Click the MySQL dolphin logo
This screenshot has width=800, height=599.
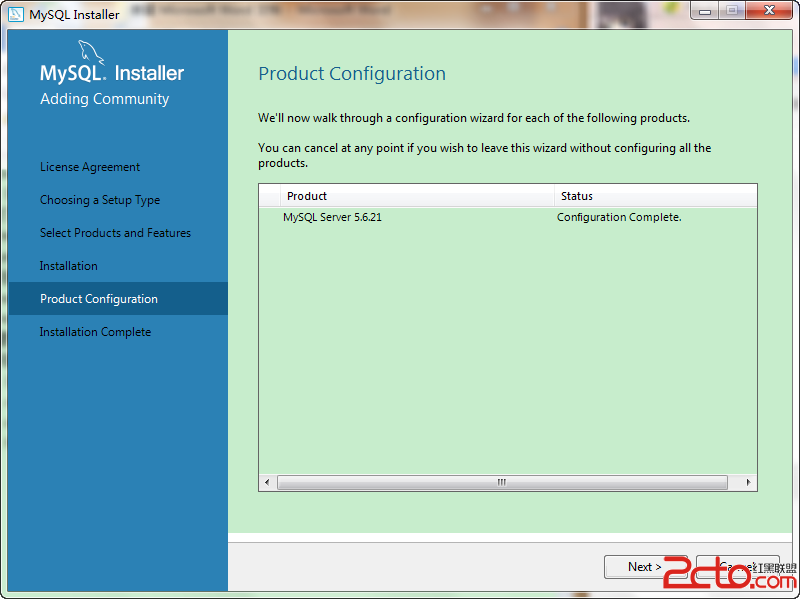[x=90, y=53]
